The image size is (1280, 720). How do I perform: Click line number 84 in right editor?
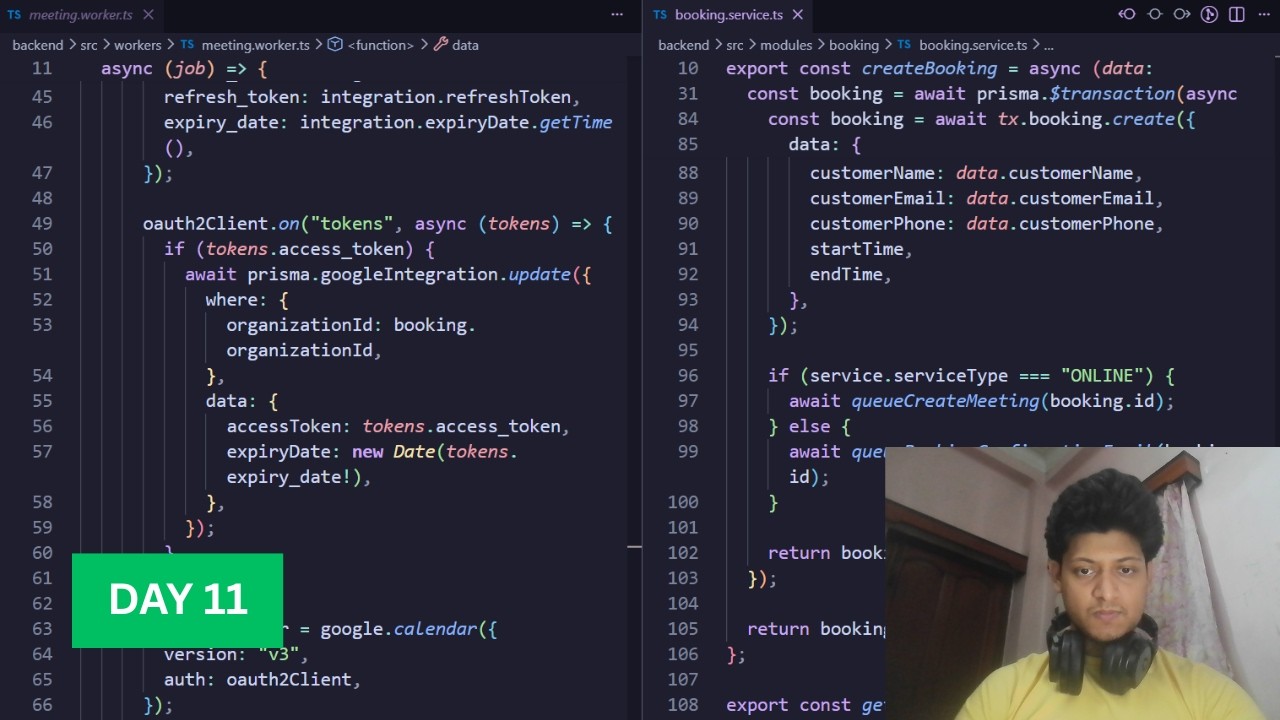(x=687, y=119)
